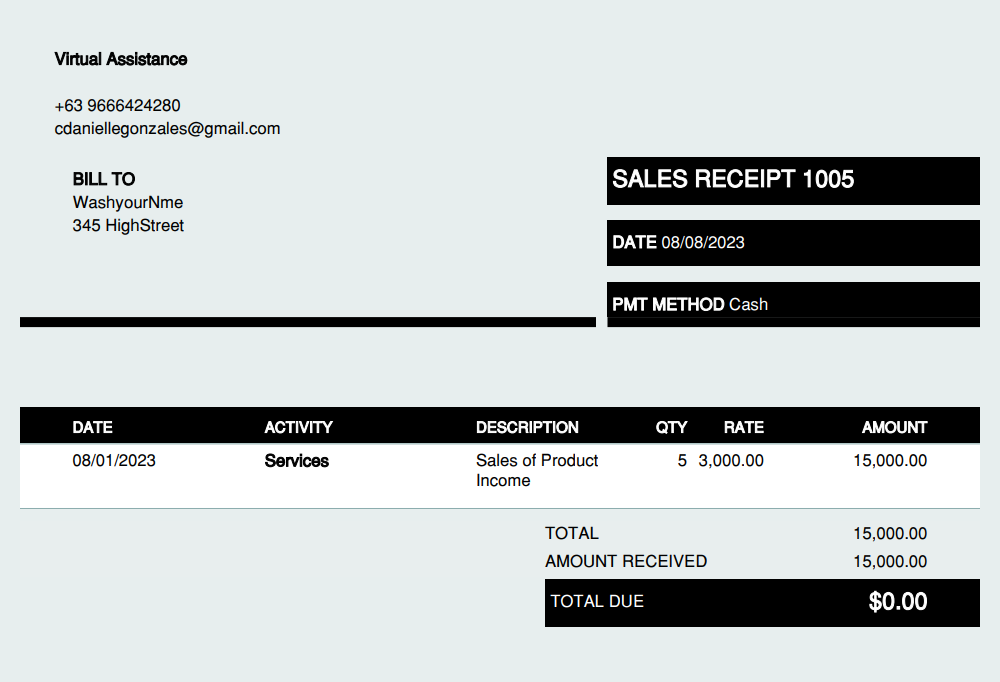
Task: Click the Sales of Product Income description
Action: (x=537, y=470)
